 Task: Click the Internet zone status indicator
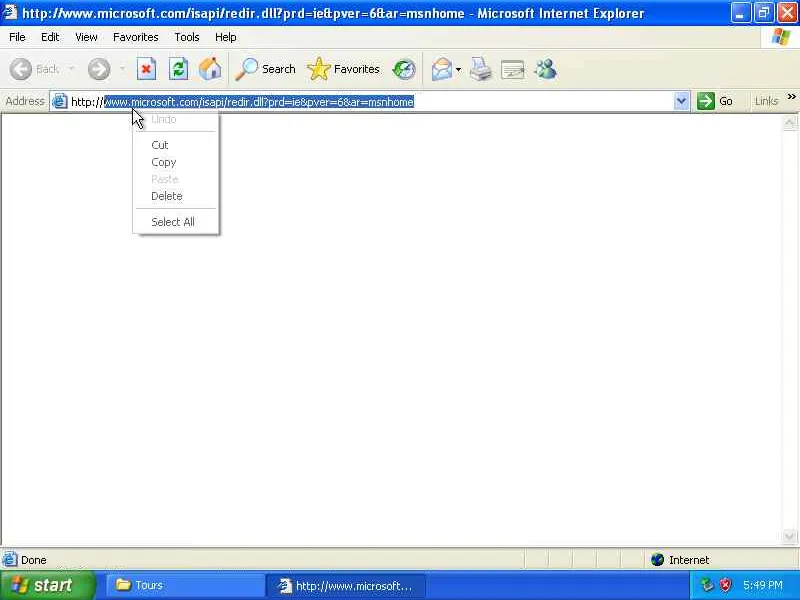click(680, 560)
